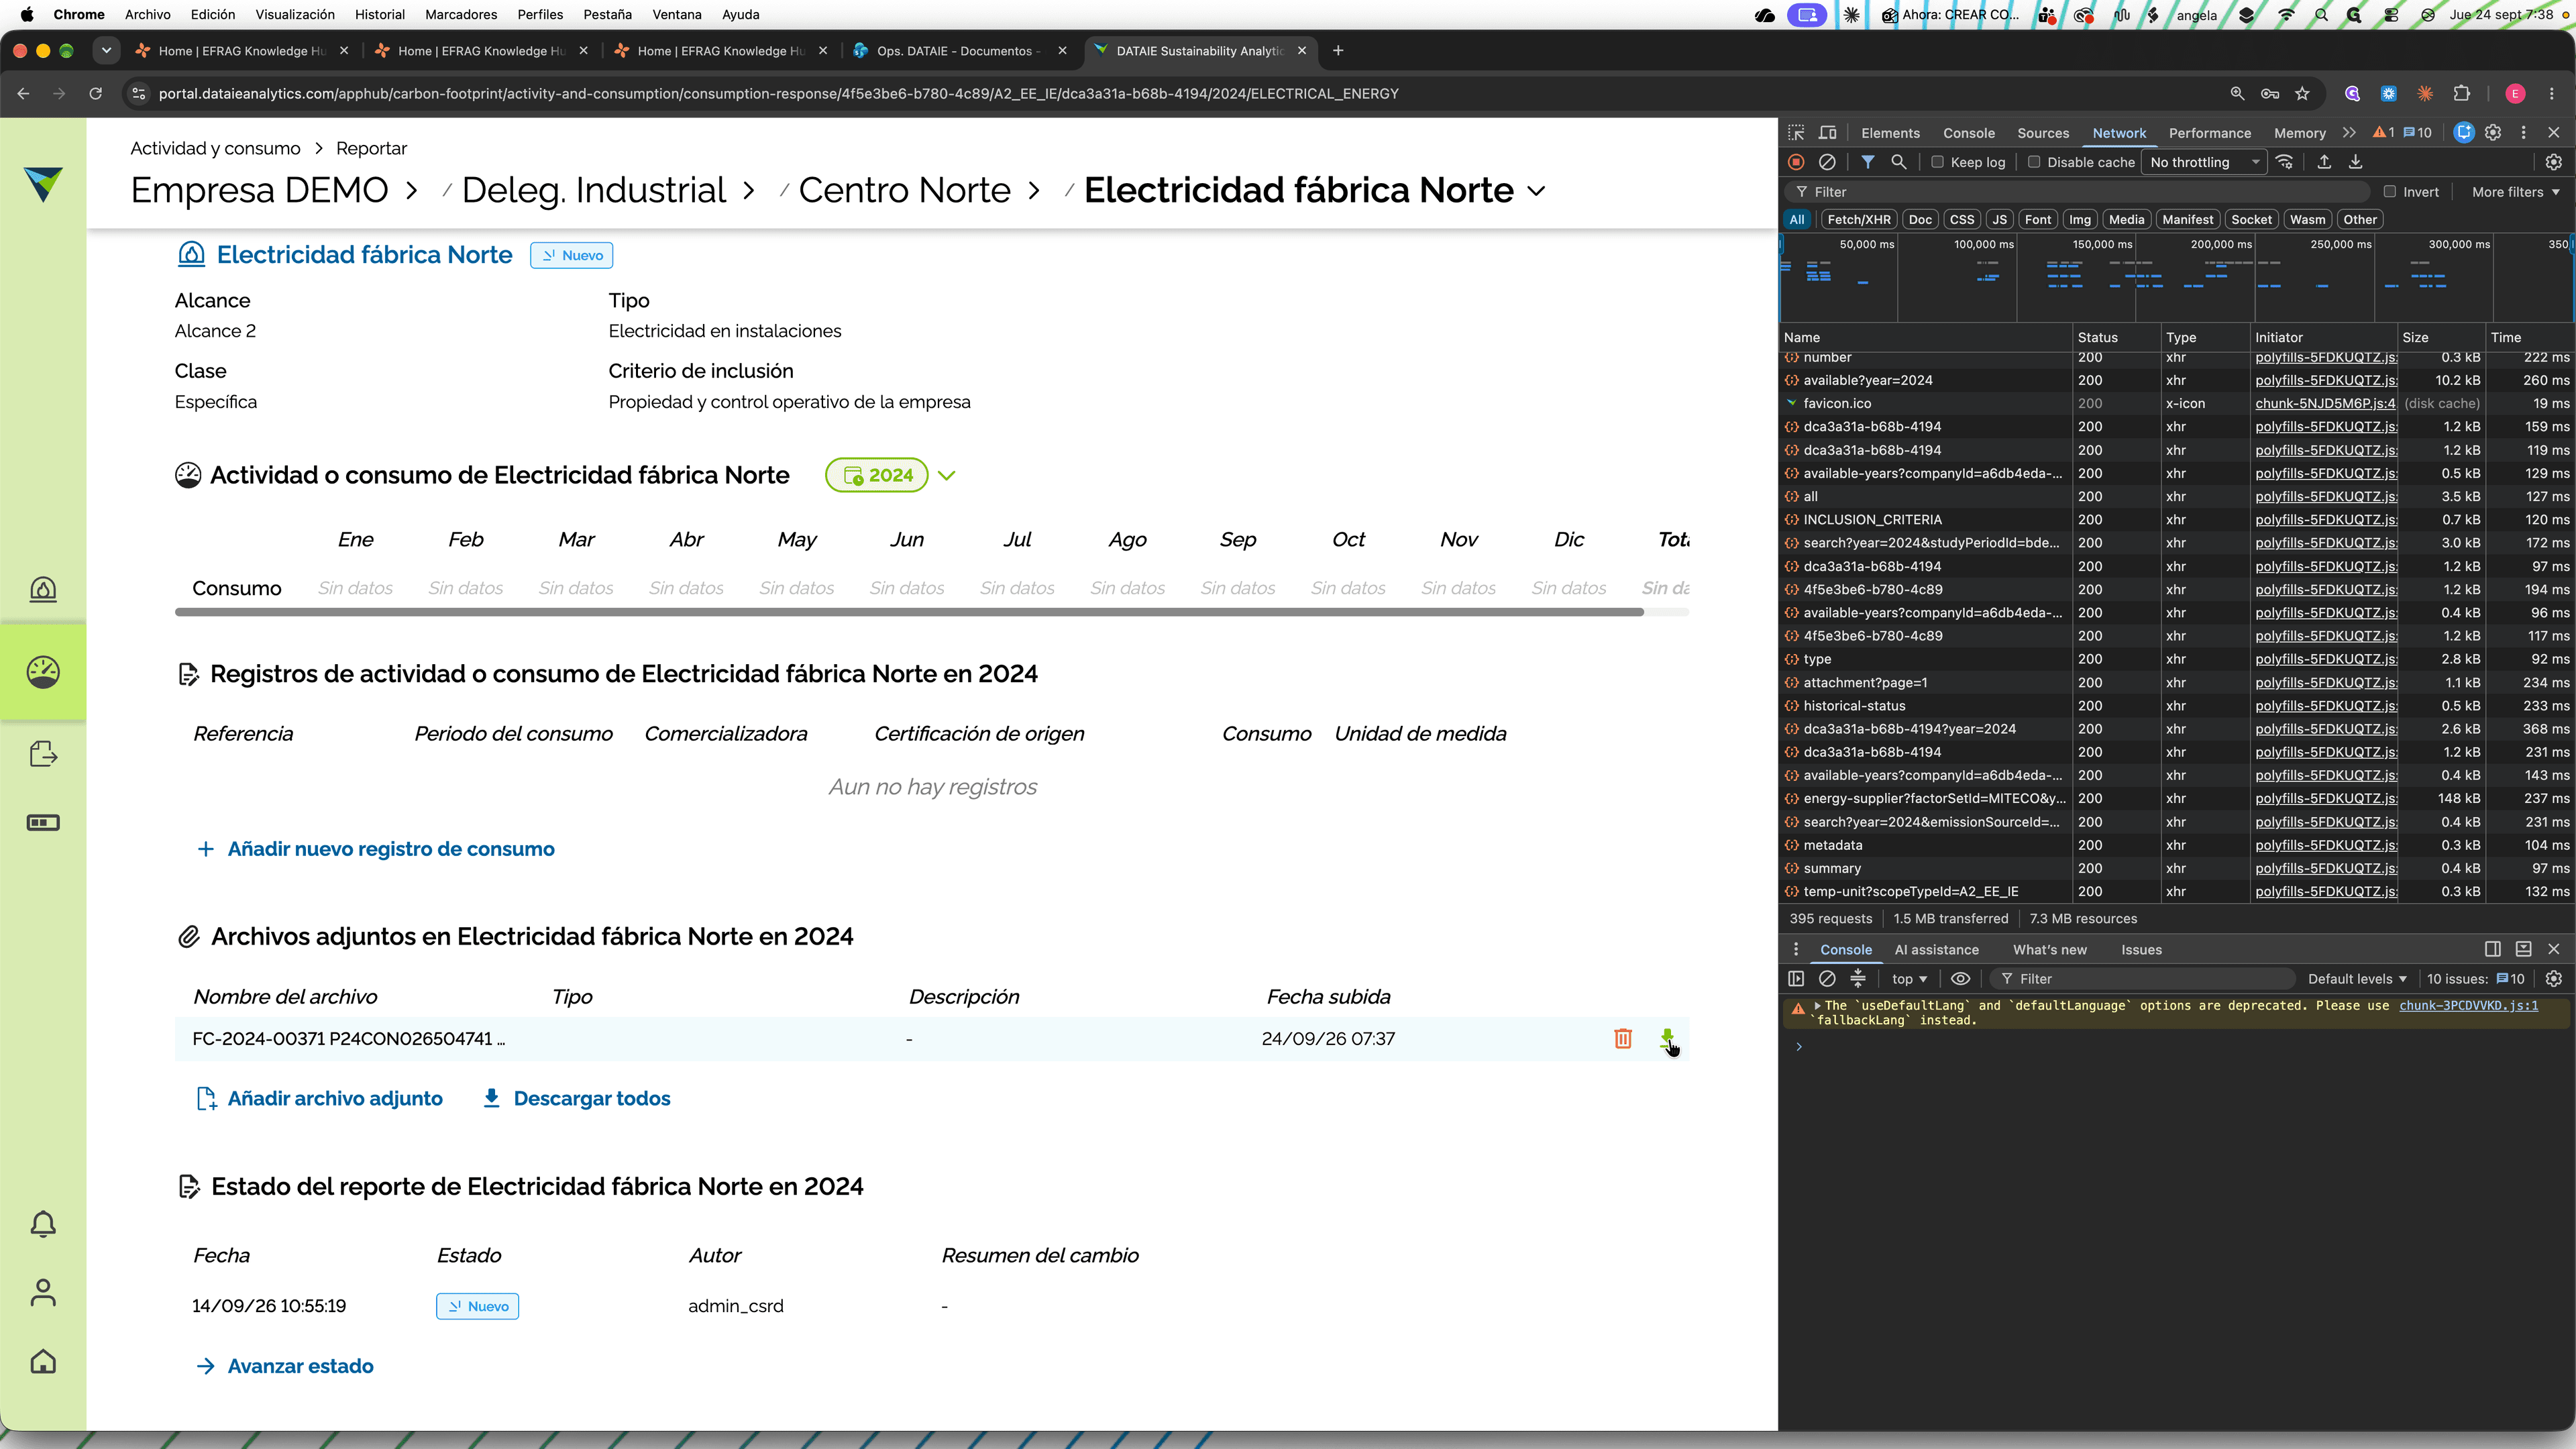Tick the Invert filter checkbox

2389,192
